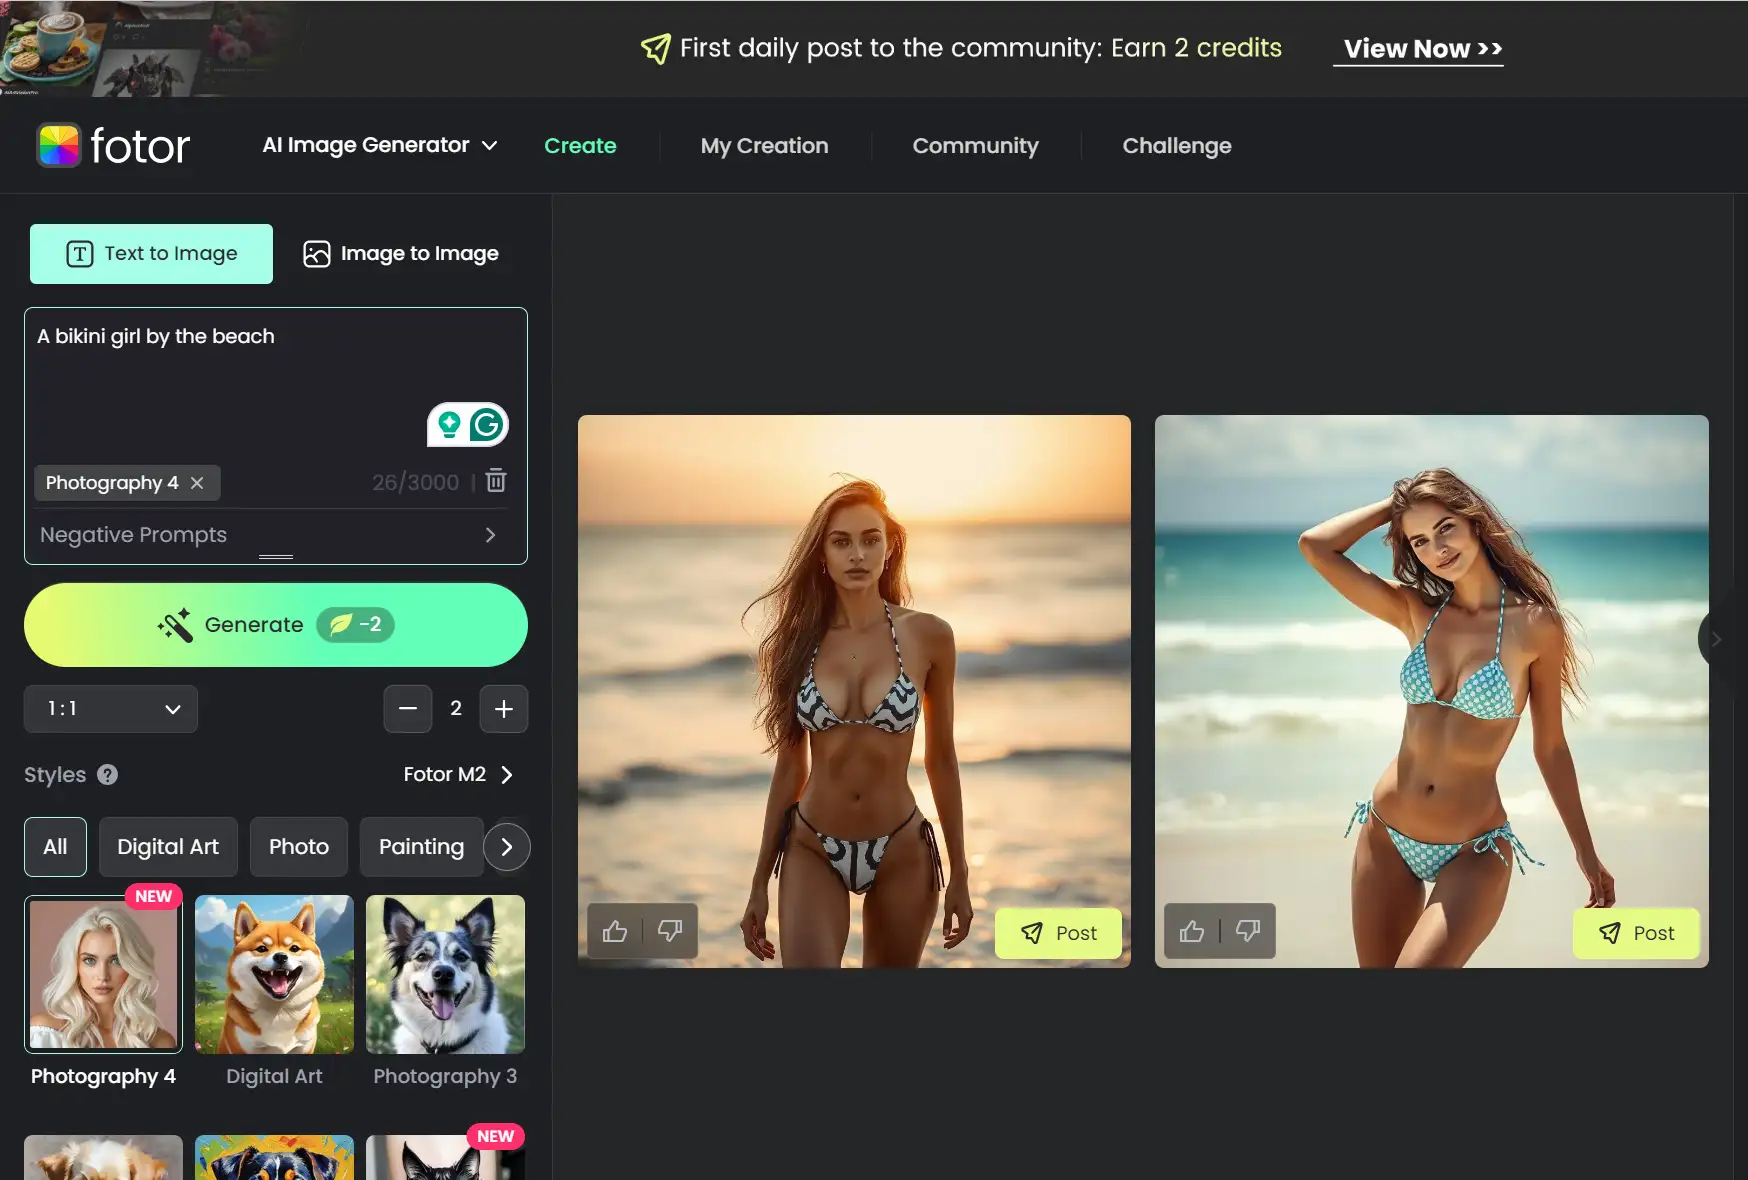
Task: Choose the Photography 4 style thumbnail
Action: tap(104, 974)
